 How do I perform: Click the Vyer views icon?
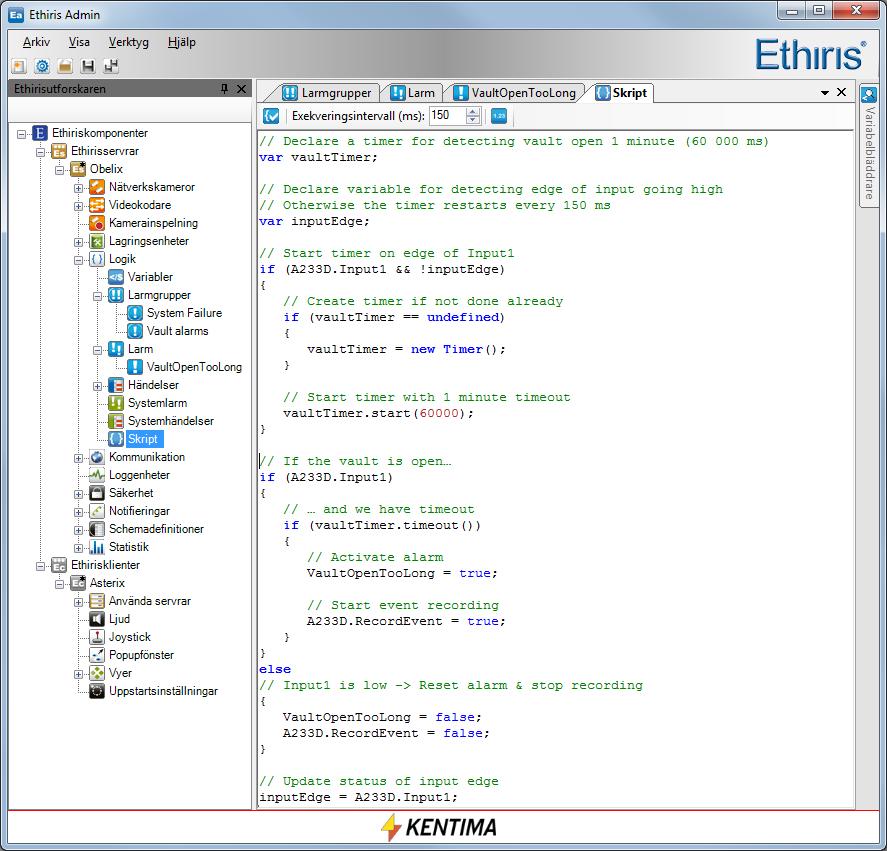pos(97,673)
